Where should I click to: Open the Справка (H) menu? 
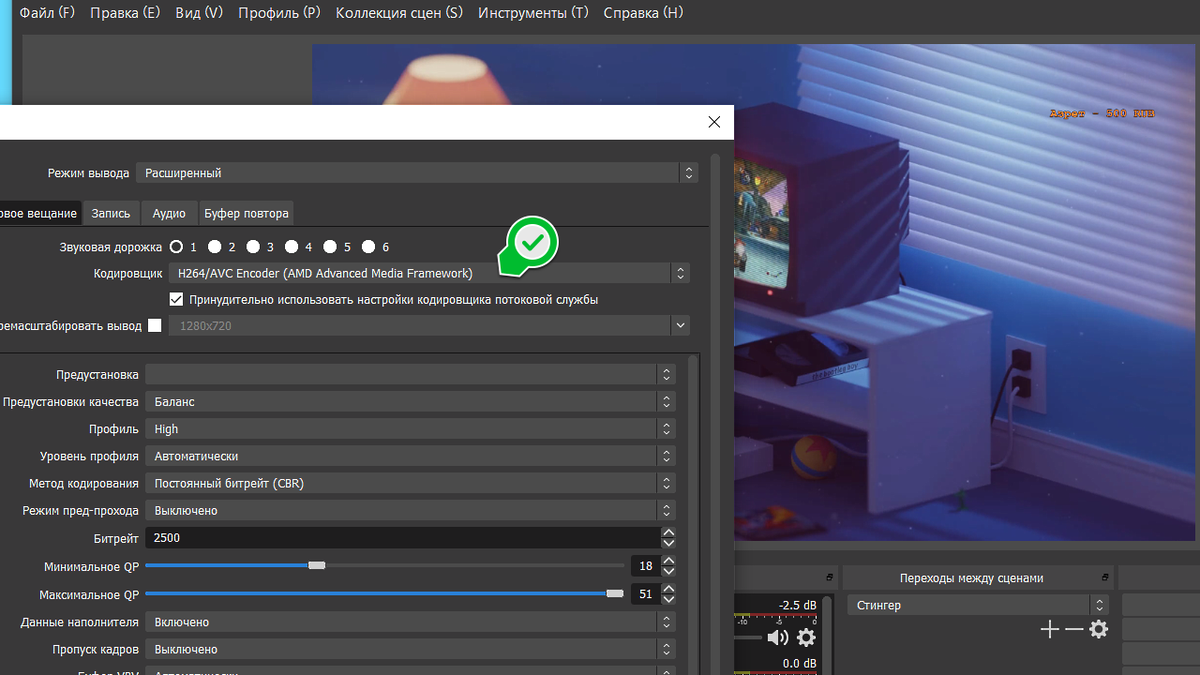pyautogui.click(x=643, y=13)
